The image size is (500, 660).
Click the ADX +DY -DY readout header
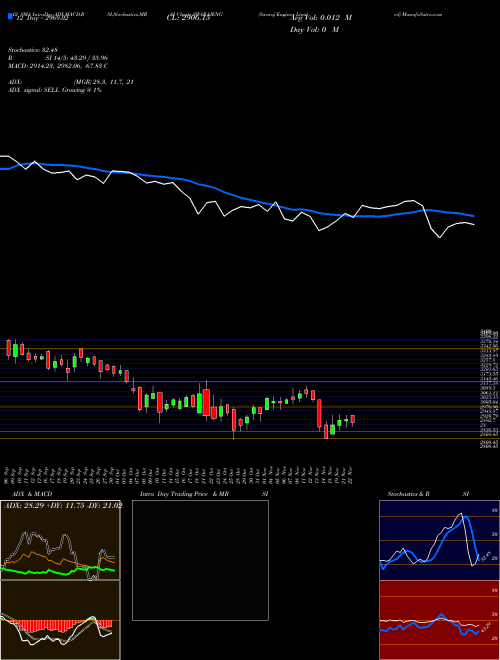coord(63,505)
